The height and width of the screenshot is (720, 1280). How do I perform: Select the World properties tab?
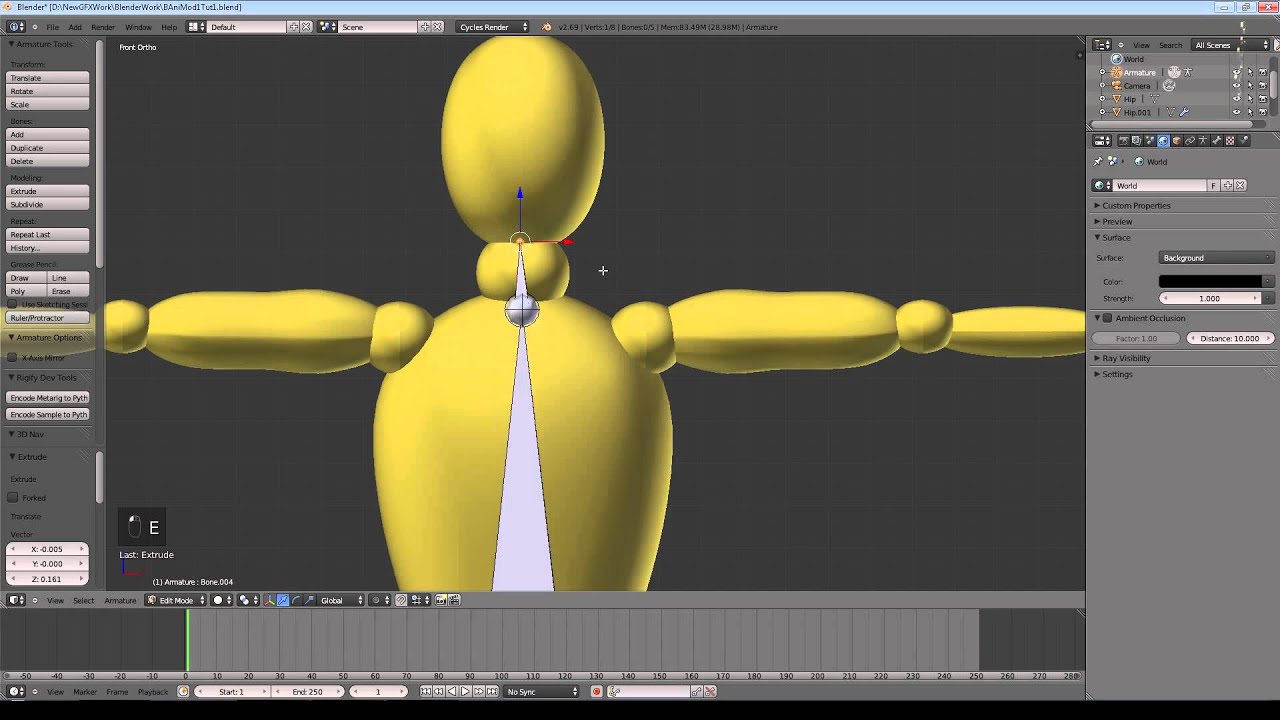point(1163,141)
